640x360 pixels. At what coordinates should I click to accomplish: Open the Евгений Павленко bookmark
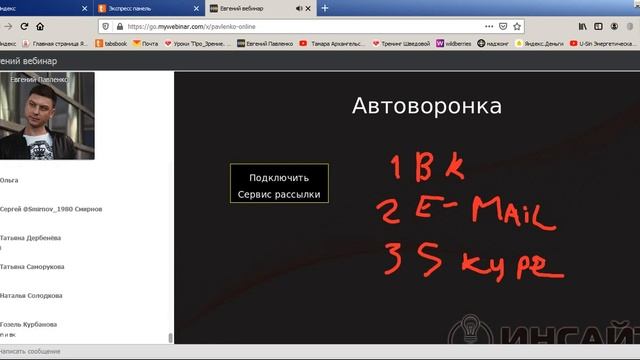click(x=265, y=43)
